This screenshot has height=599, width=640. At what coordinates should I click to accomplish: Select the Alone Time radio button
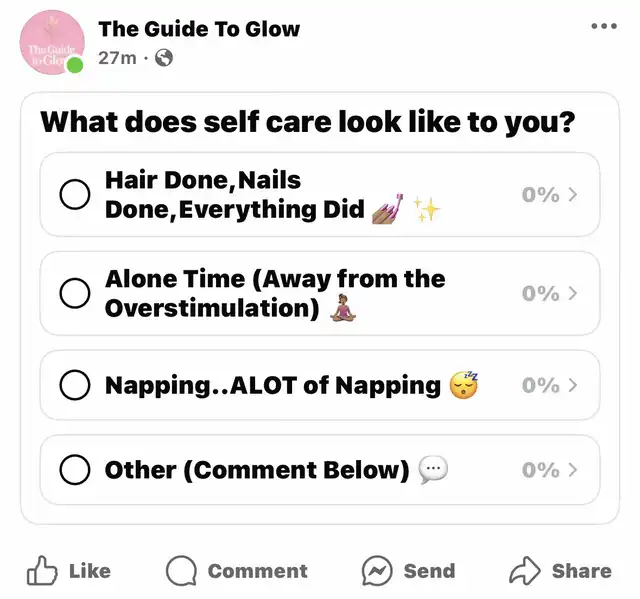click(75, 293)
